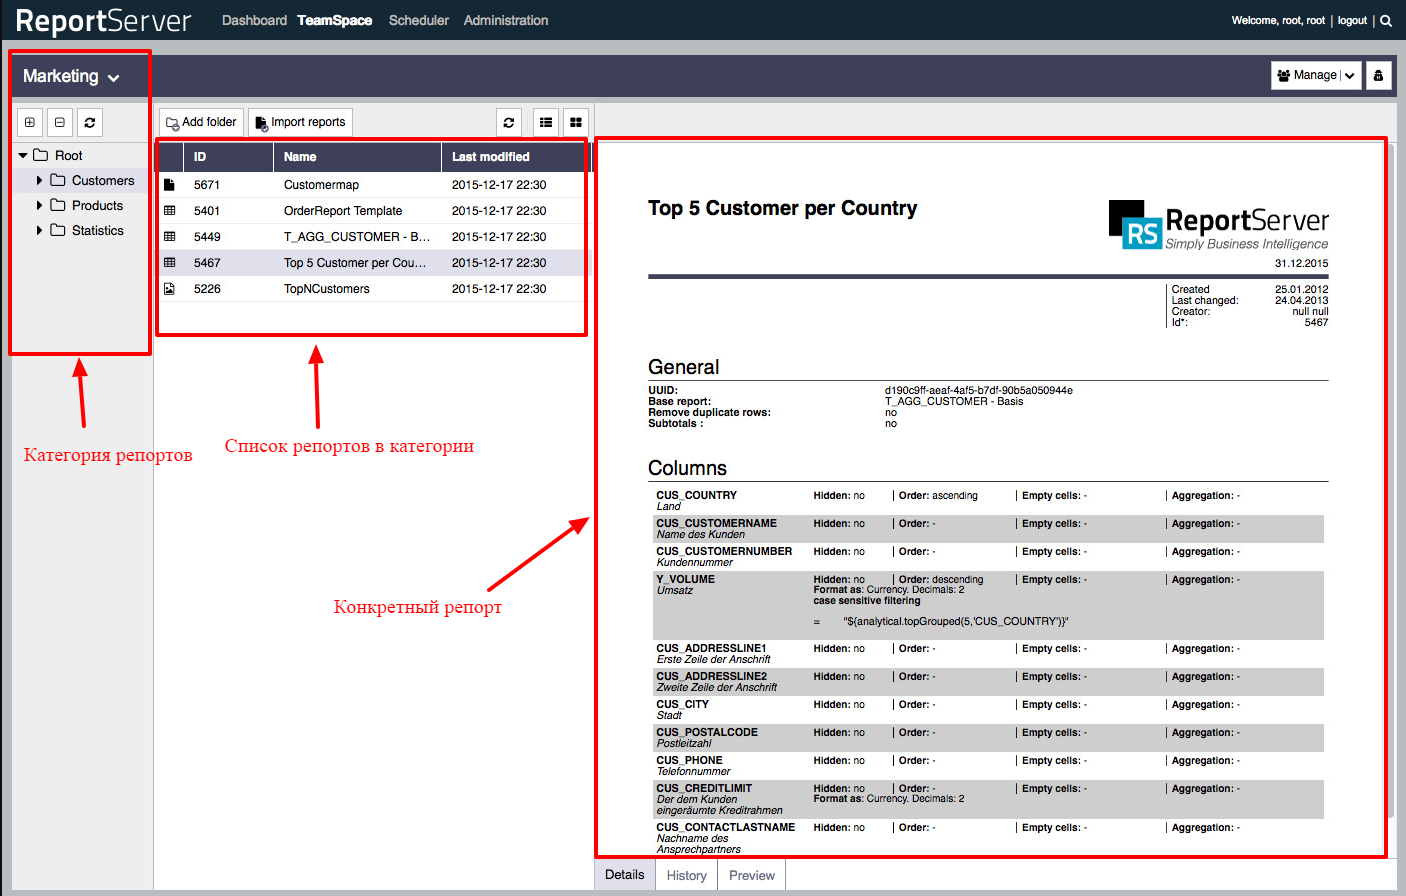The width and height of the screenshot is (1406, 896).
Task: Open the Administration menu
Action: (506, 20)
